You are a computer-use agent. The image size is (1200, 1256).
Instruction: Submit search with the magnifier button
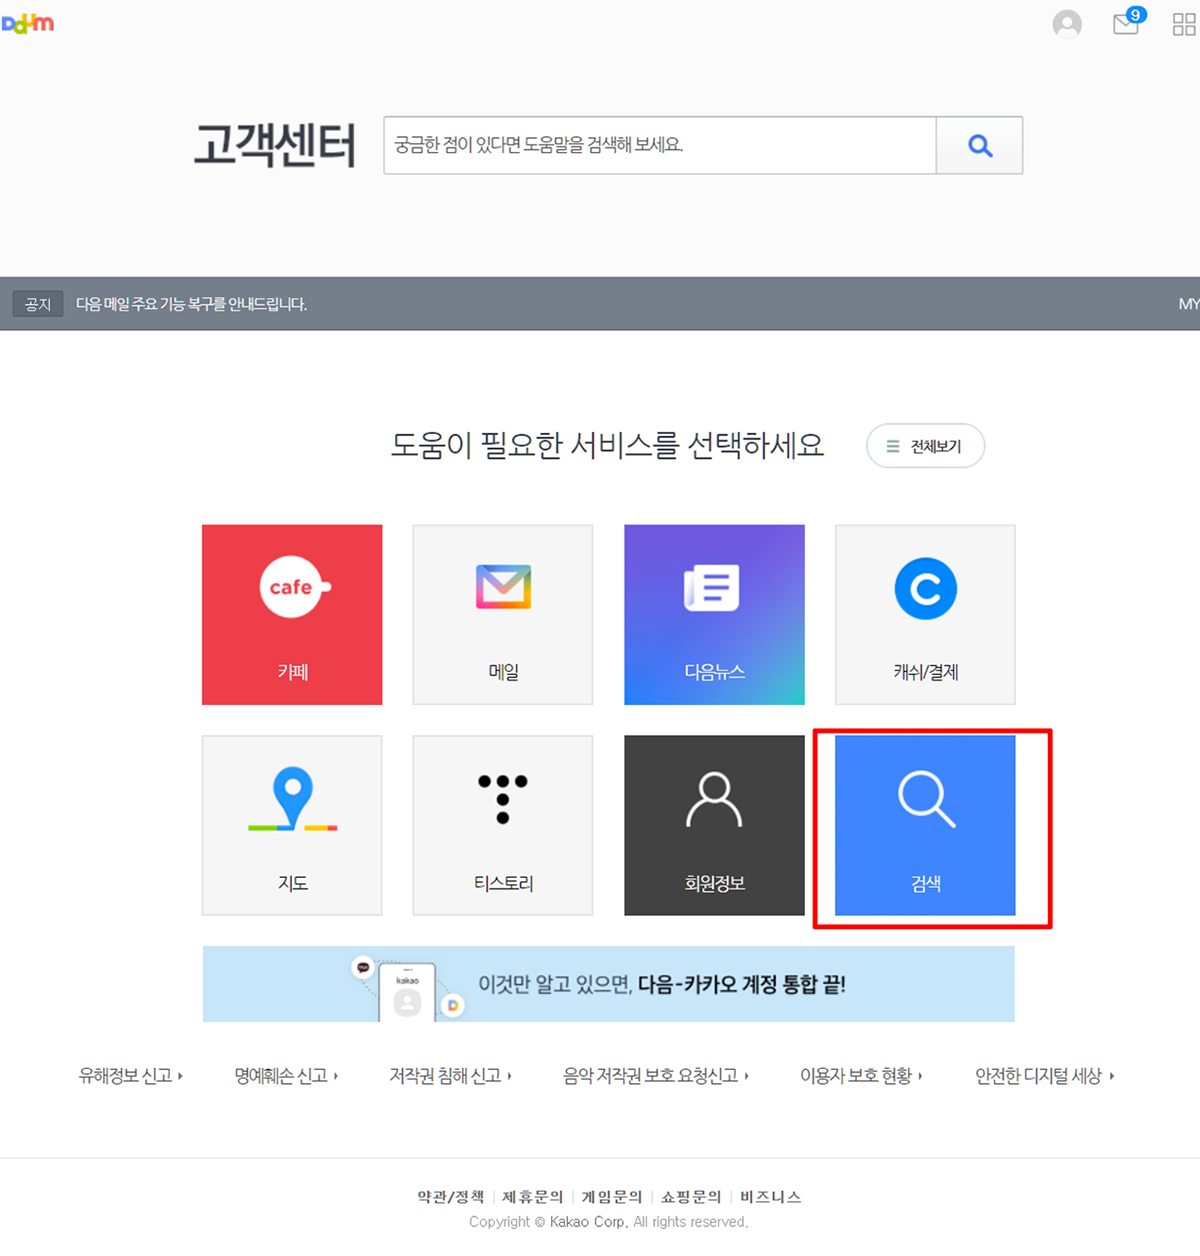[x=979, y=145]
